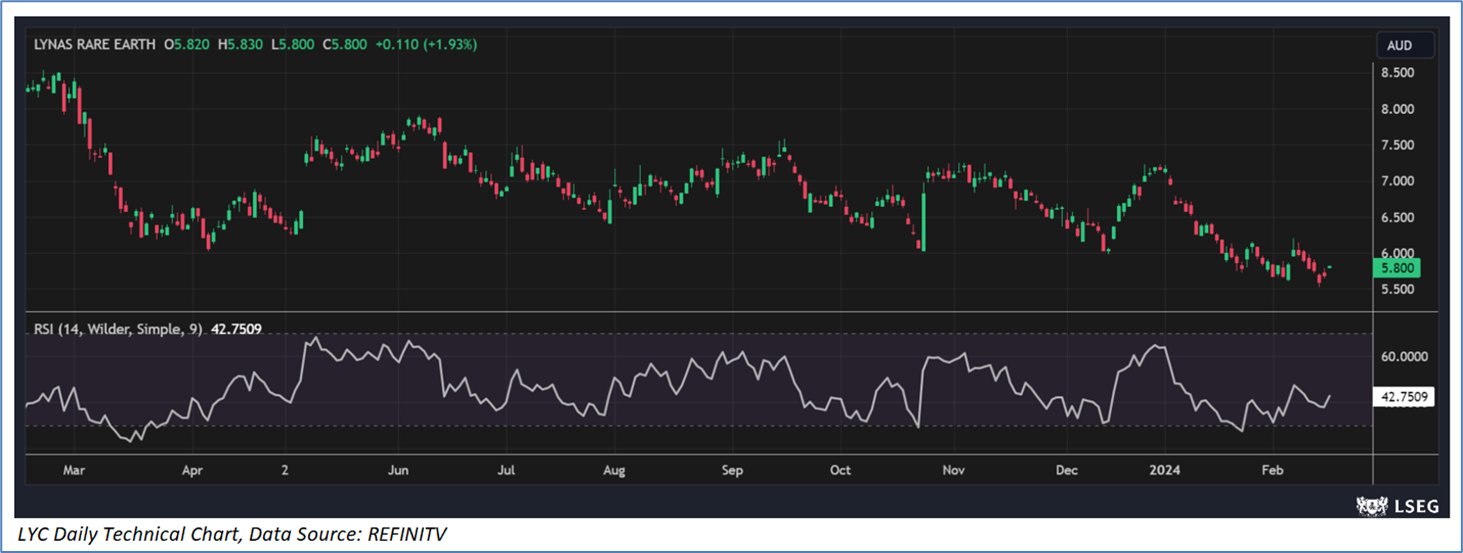Click the Oct date axis label
The image size is (1463, 553).
(840, 470)
